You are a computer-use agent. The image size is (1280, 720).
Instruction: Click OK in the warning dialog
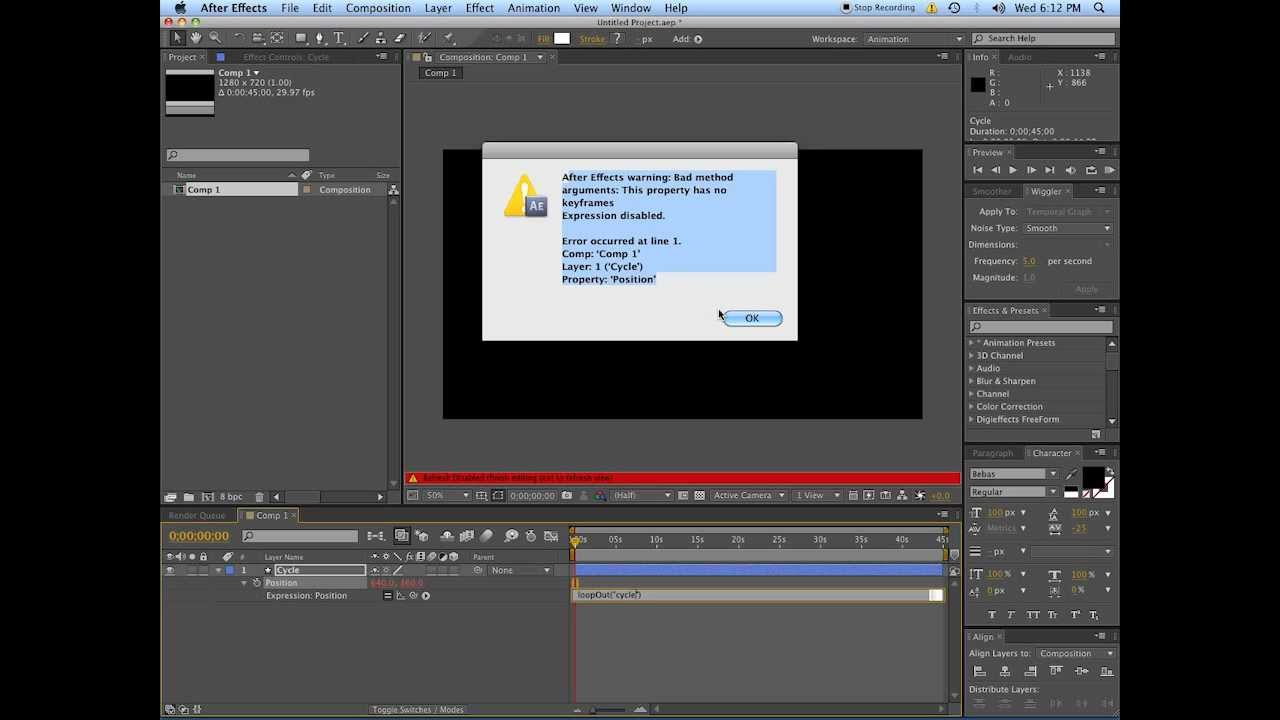click(752, 318)
